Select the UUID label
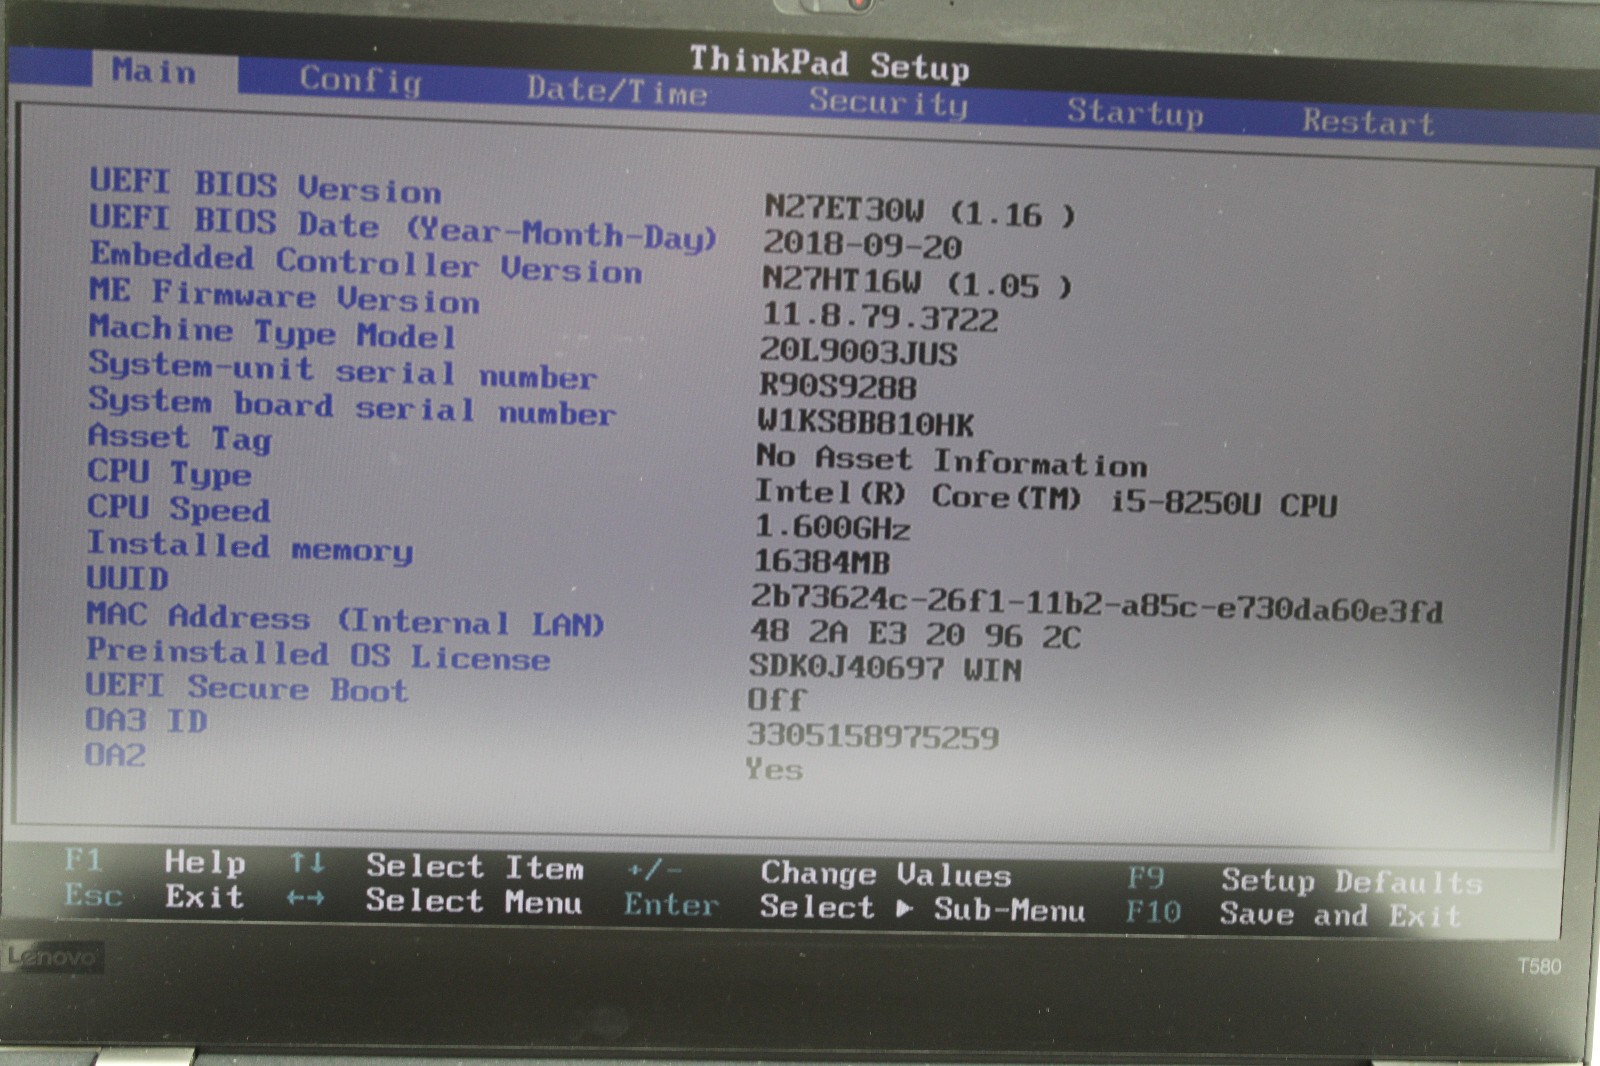The image size is (1600, 1066). pos(127,578)
